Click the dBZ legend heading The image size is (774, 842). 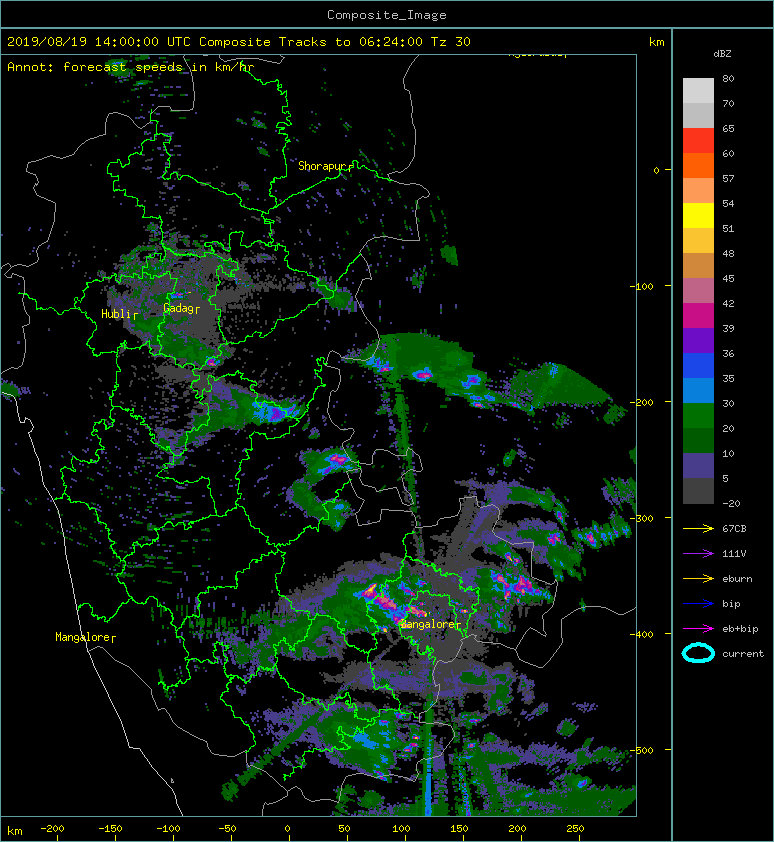point(722,54)
